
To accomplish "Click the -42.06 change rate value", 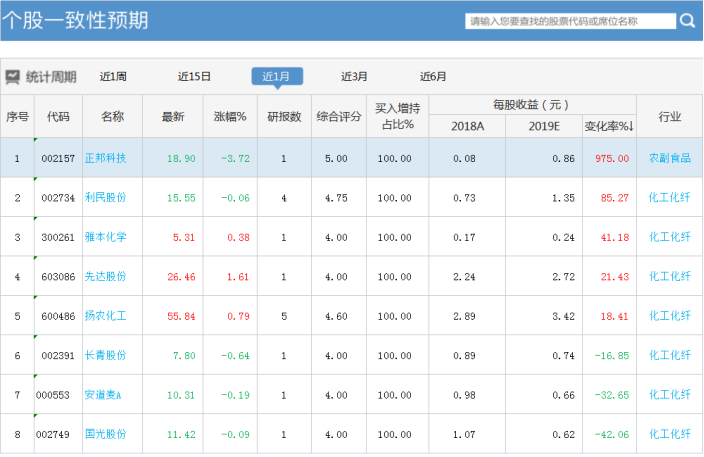I will pyautogui.click(x=612, y=435).
